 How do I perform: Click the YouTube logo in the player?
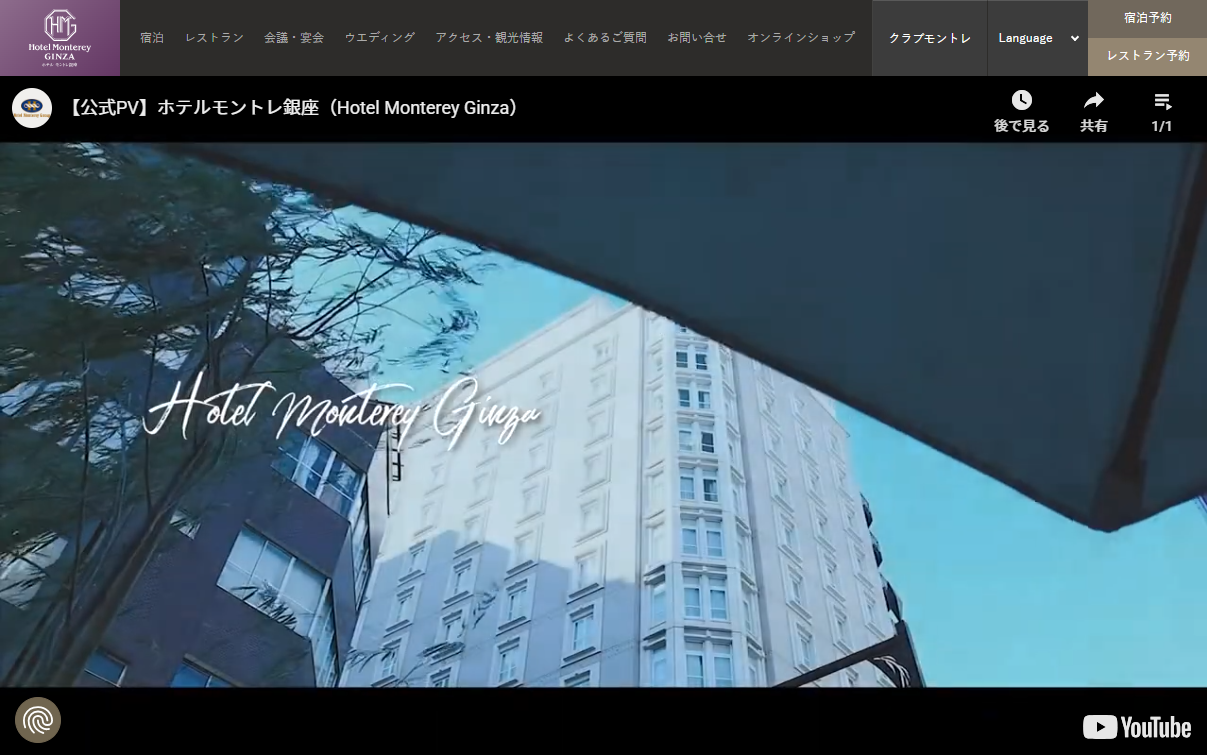pyautogui.click(x=1137, y=727)
